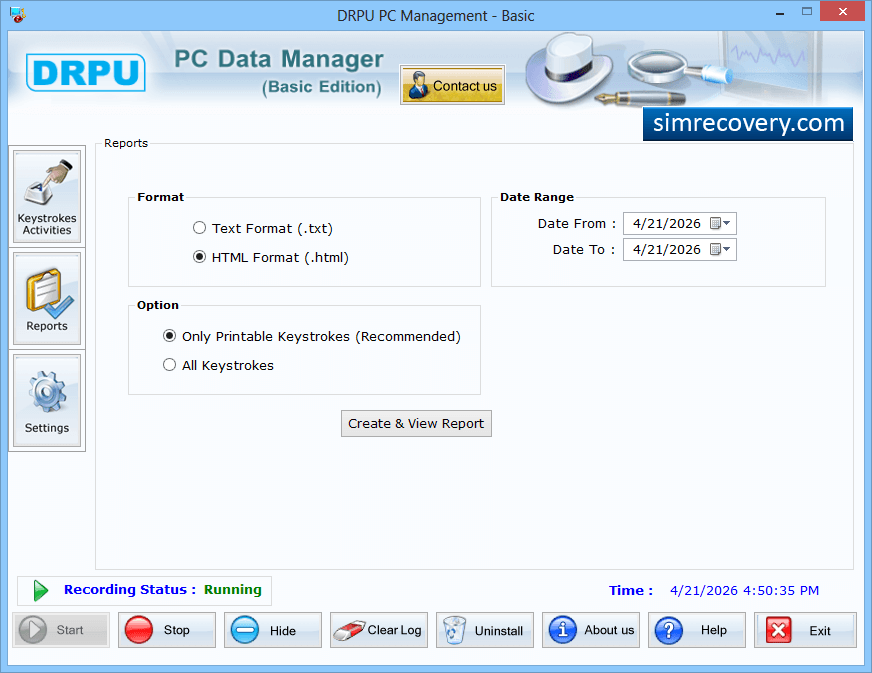Click the Uninstall recycle bin button
The width and height of the screenshot is (872, 673).
485,630
